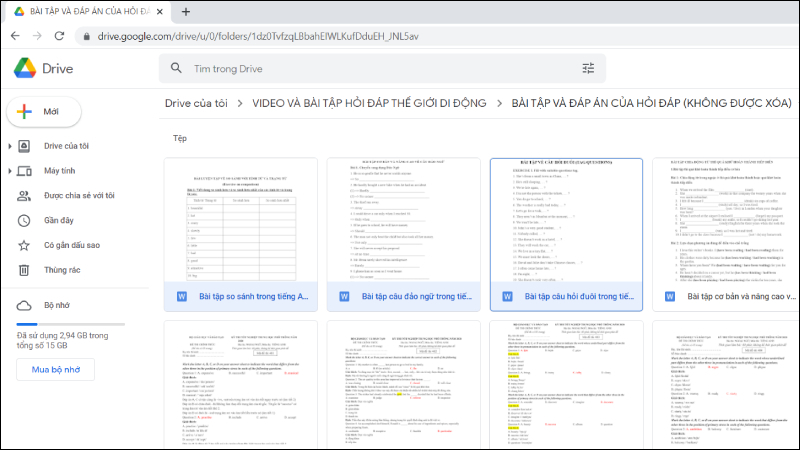Open Thùng rác trash section
800x450 pixels.
pyautogui.click(x=62, y=270)
